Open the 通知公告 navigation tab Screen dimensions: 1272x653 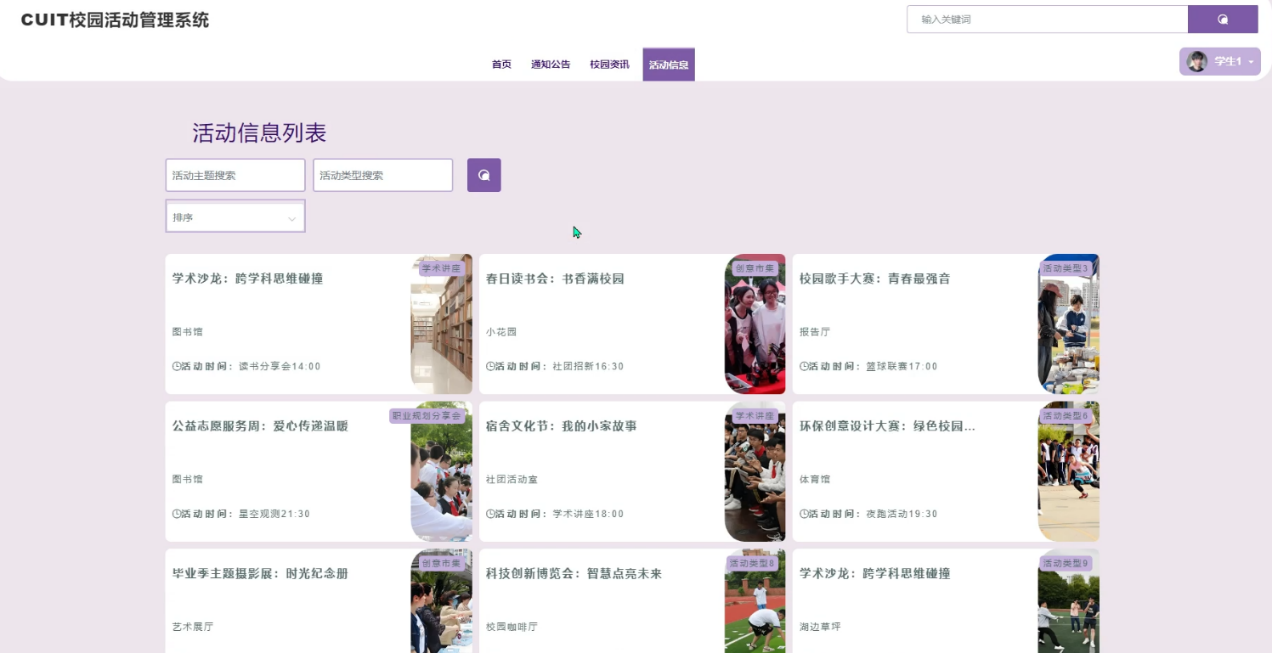point(550,64)
